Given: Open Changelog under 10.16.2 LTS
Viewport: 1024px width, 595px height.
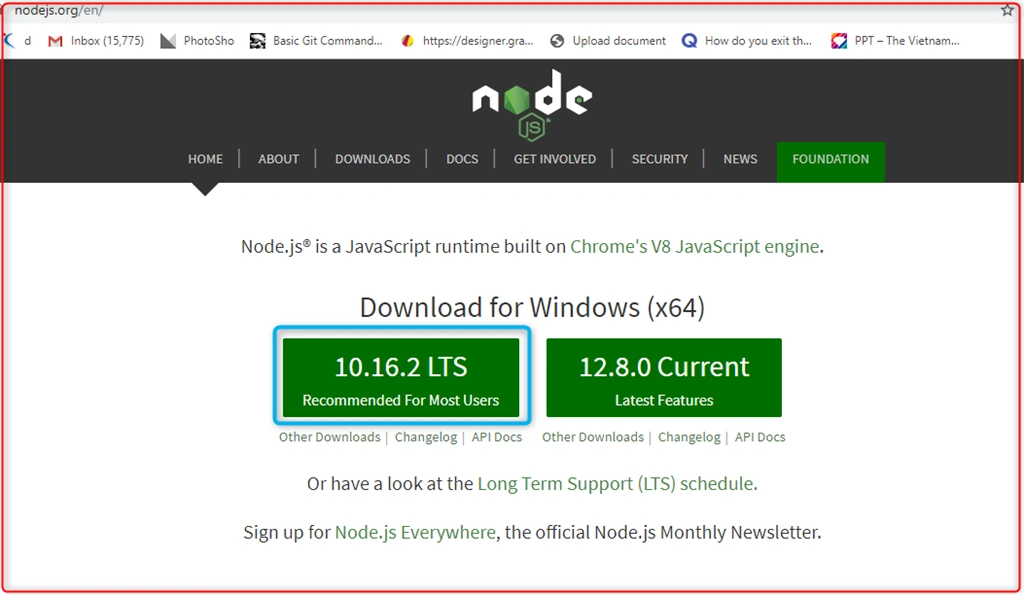Looking at the screenshot, I should pyautogui.click(x=426, y=437).
